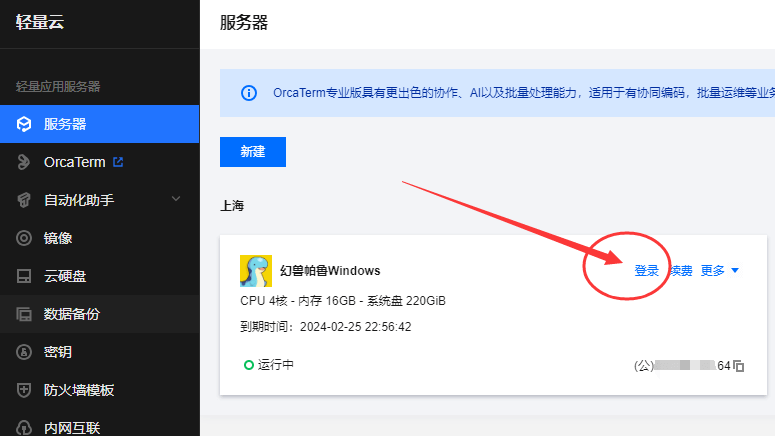Viewport: 775px width, 436px height.
Task: Click the 运行中 status indicator
Action: click(x=269, y=365)
